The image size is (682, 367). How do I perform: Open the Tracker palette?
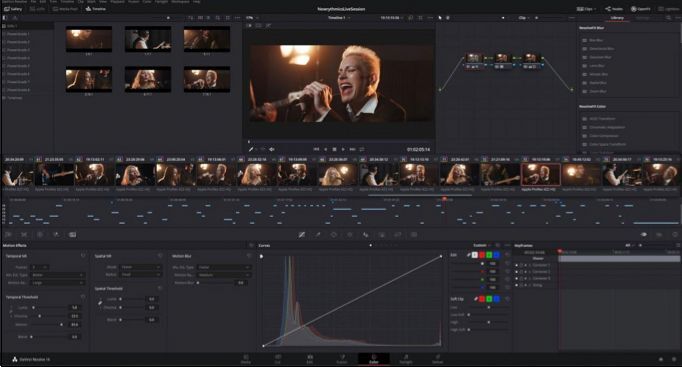350,234
